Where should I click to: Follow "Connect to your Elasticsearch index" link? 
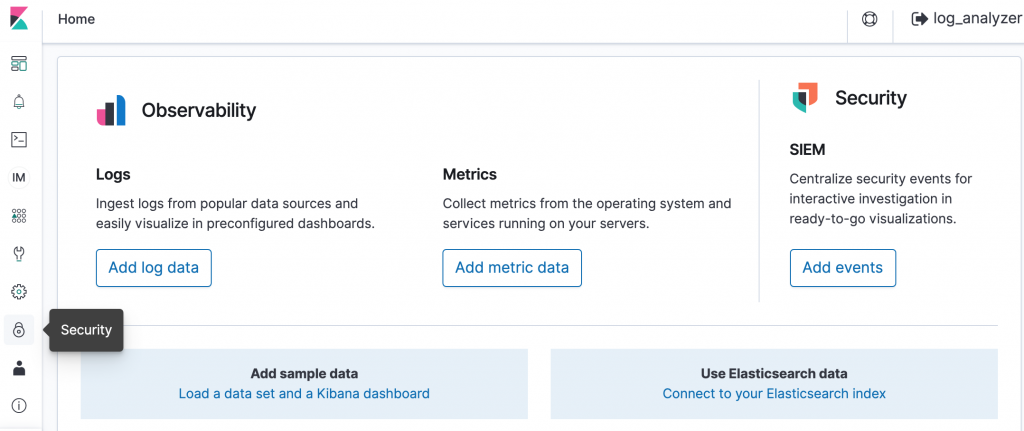click(774, 394)
